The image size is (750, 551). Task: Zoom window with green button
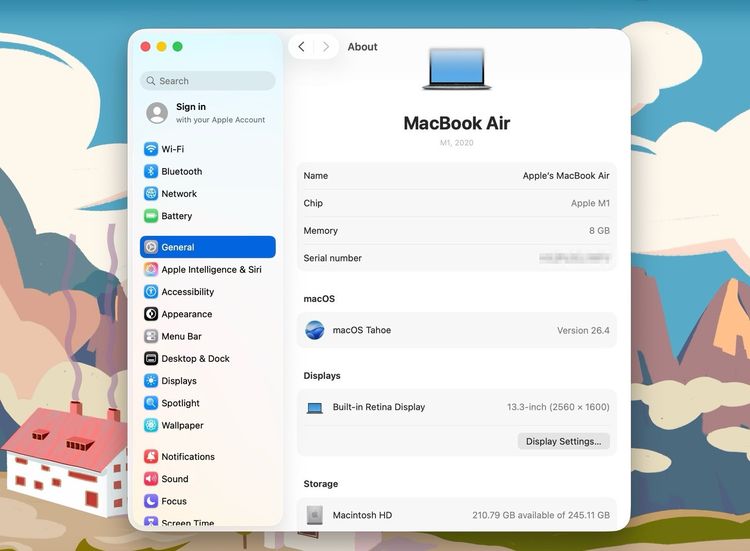[x=177, y=46]
